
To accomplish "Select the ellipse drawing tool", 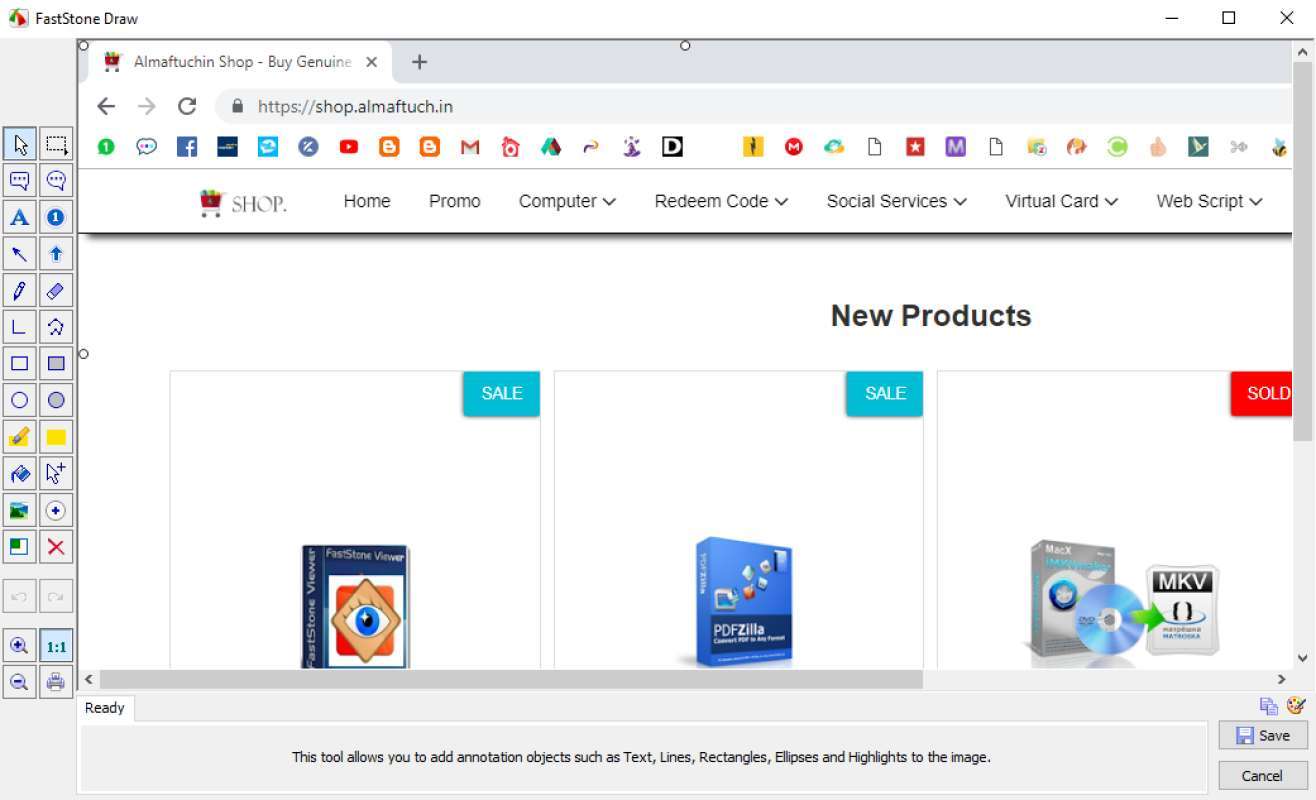I will click(19, 400).
